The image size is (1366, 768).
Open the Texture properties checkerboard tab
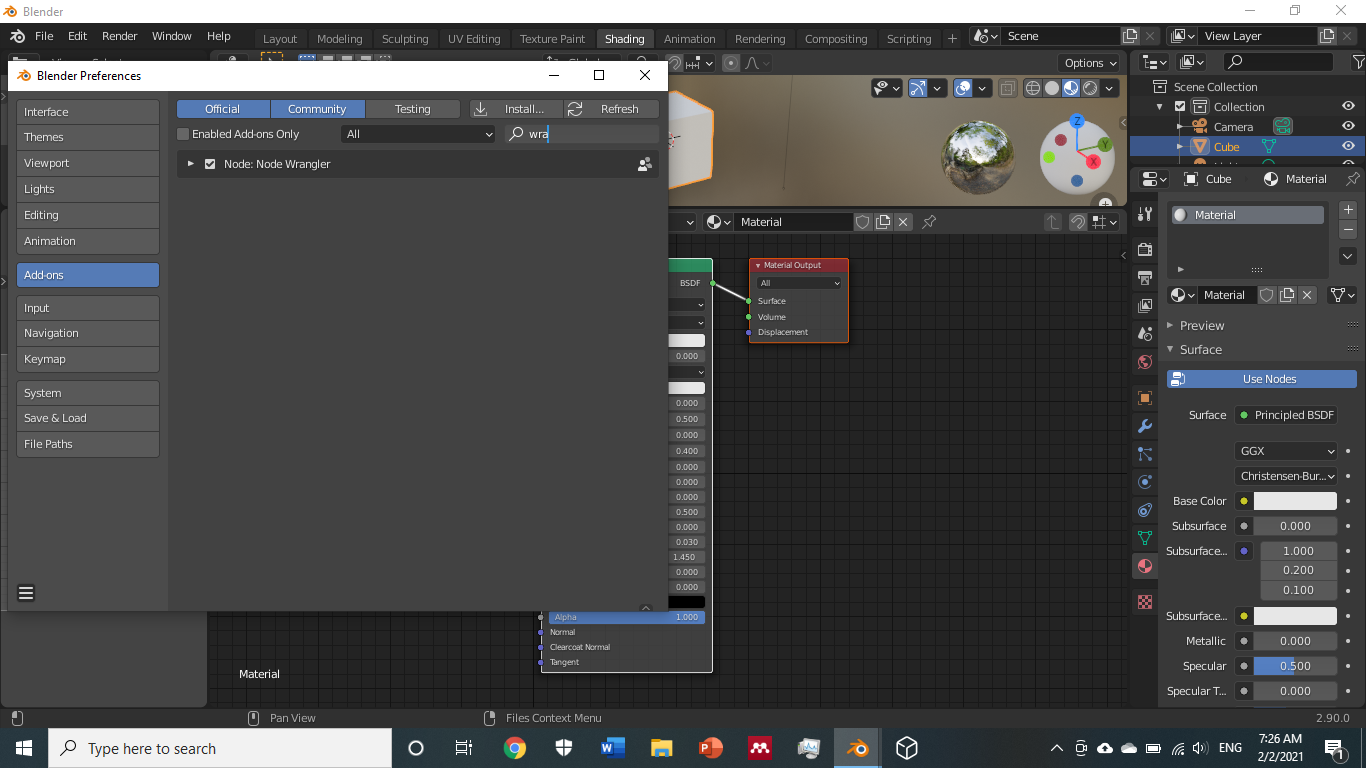pos(1145,602)
